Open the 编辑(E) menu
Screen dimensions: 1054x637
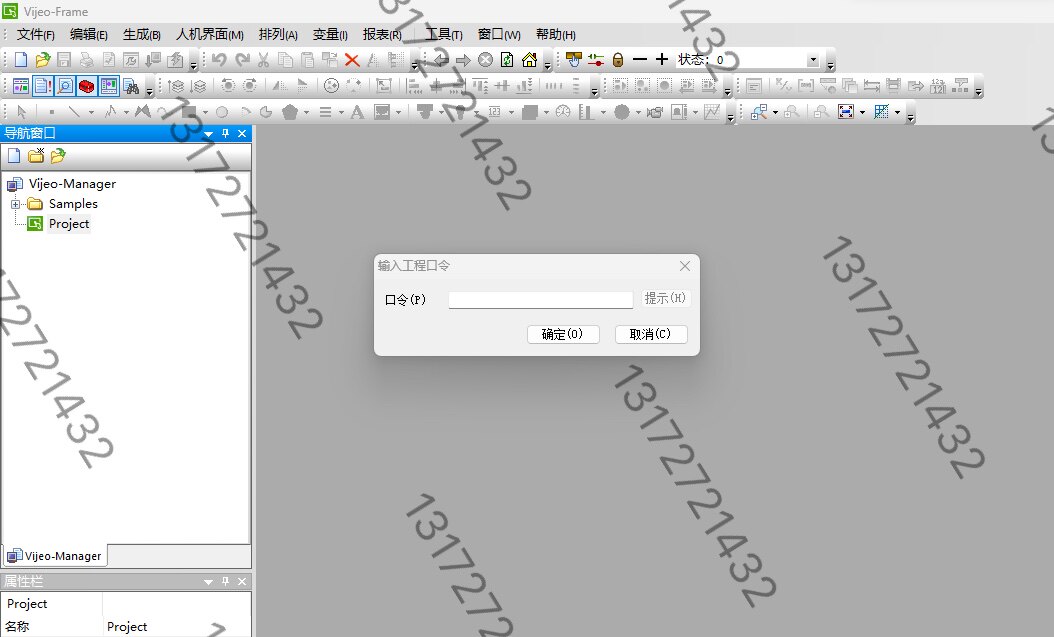point(89,34)
